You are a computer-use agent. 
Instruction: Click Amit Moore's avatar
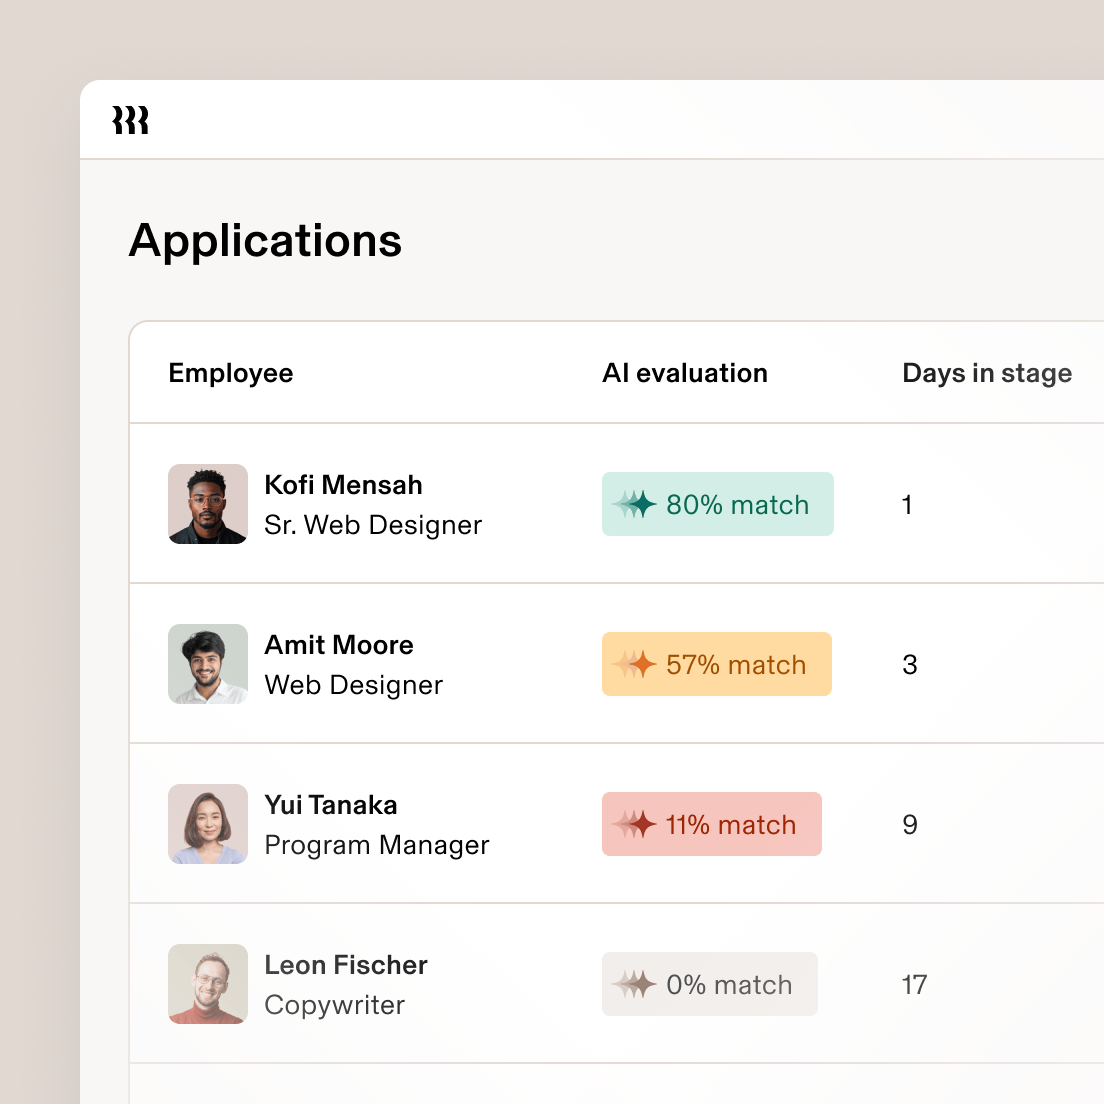point(207,664)
